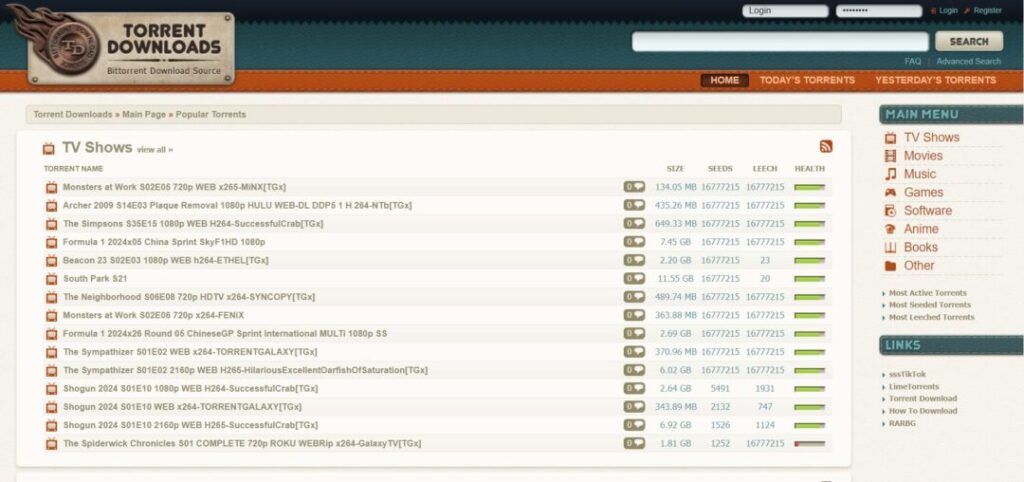Select TV Shows in Main Menu
The height and width of the screenshot is (482, 1024).
(x=931, y=138)
